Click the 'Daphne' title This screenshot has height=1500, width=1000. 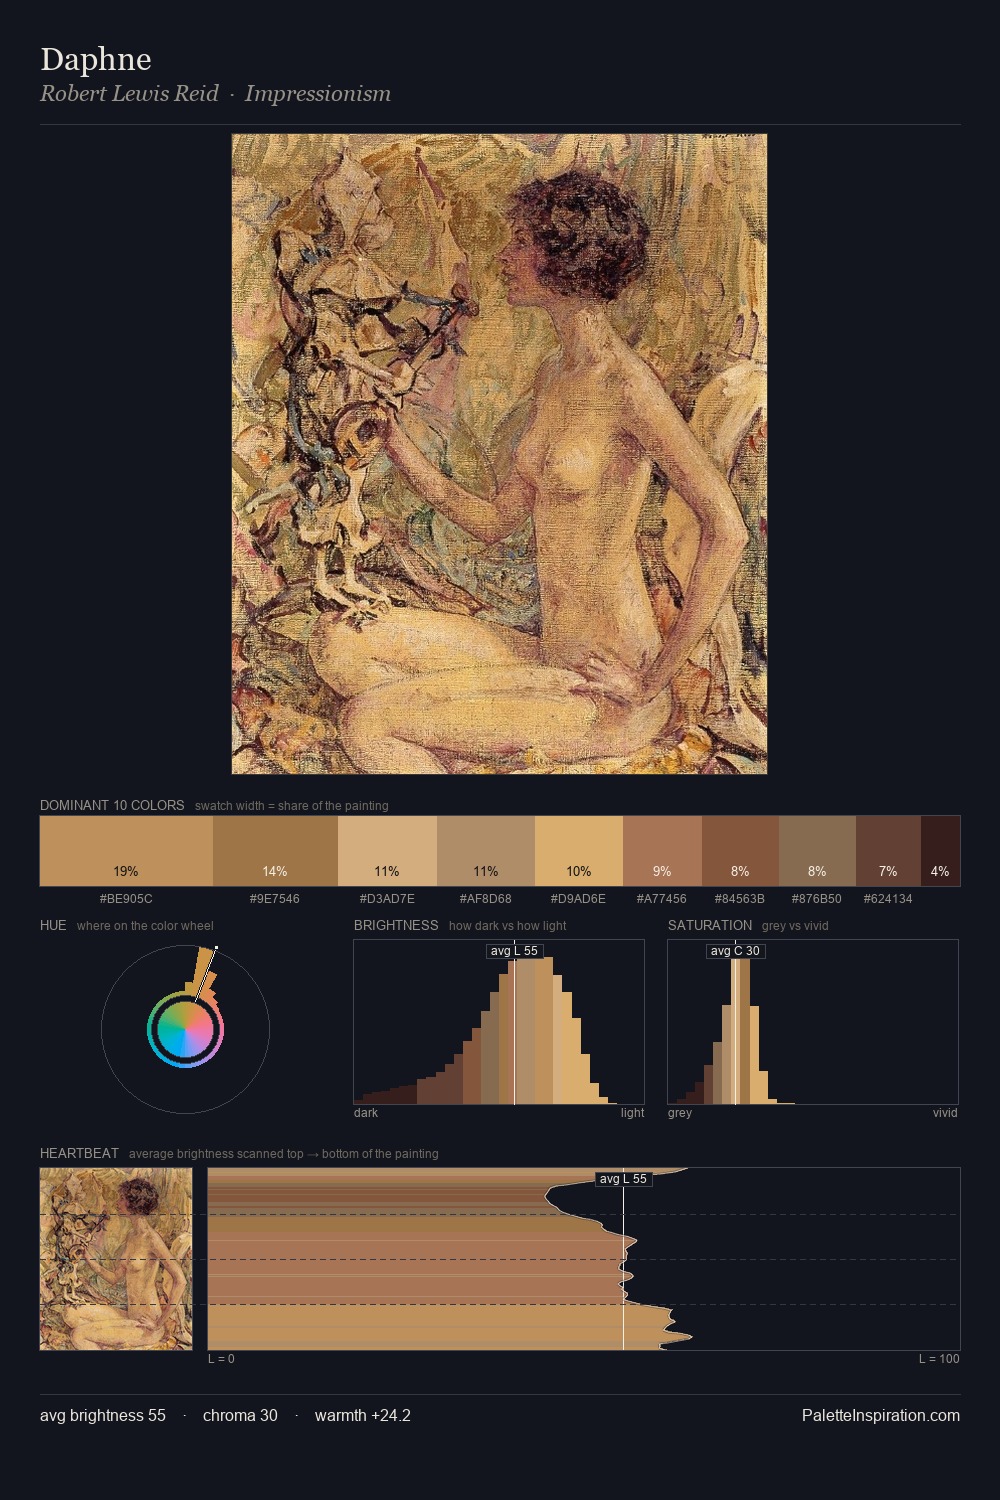pyautogui.click(x=96, y=59)
